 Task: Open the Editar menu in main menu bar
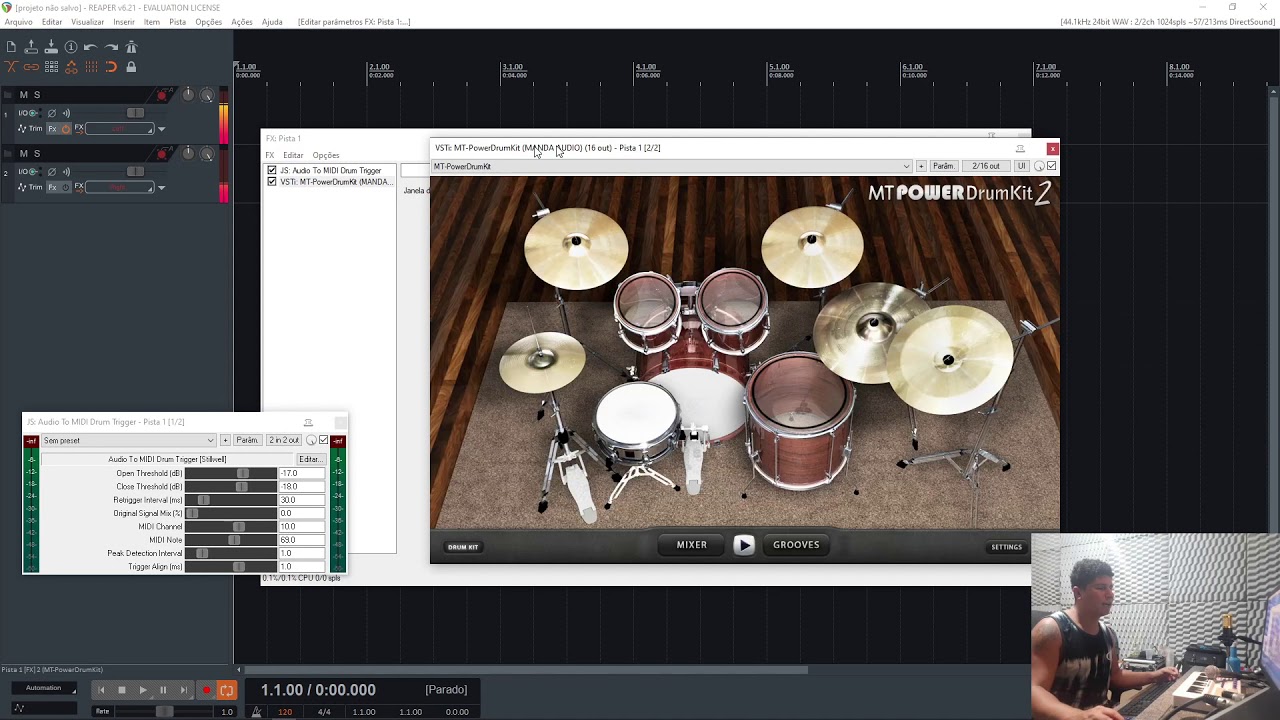pyautogui.click(x=52, y=22)
